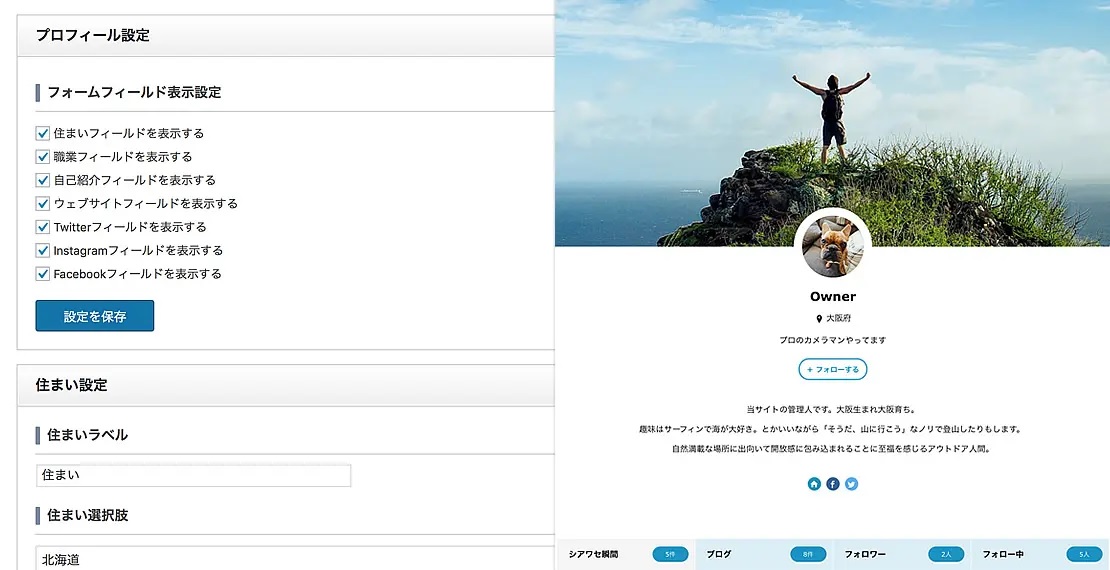Disable Facebookフィールドを表示する checkbox
Screen dimensions: 1110x570
click(43, 274)
